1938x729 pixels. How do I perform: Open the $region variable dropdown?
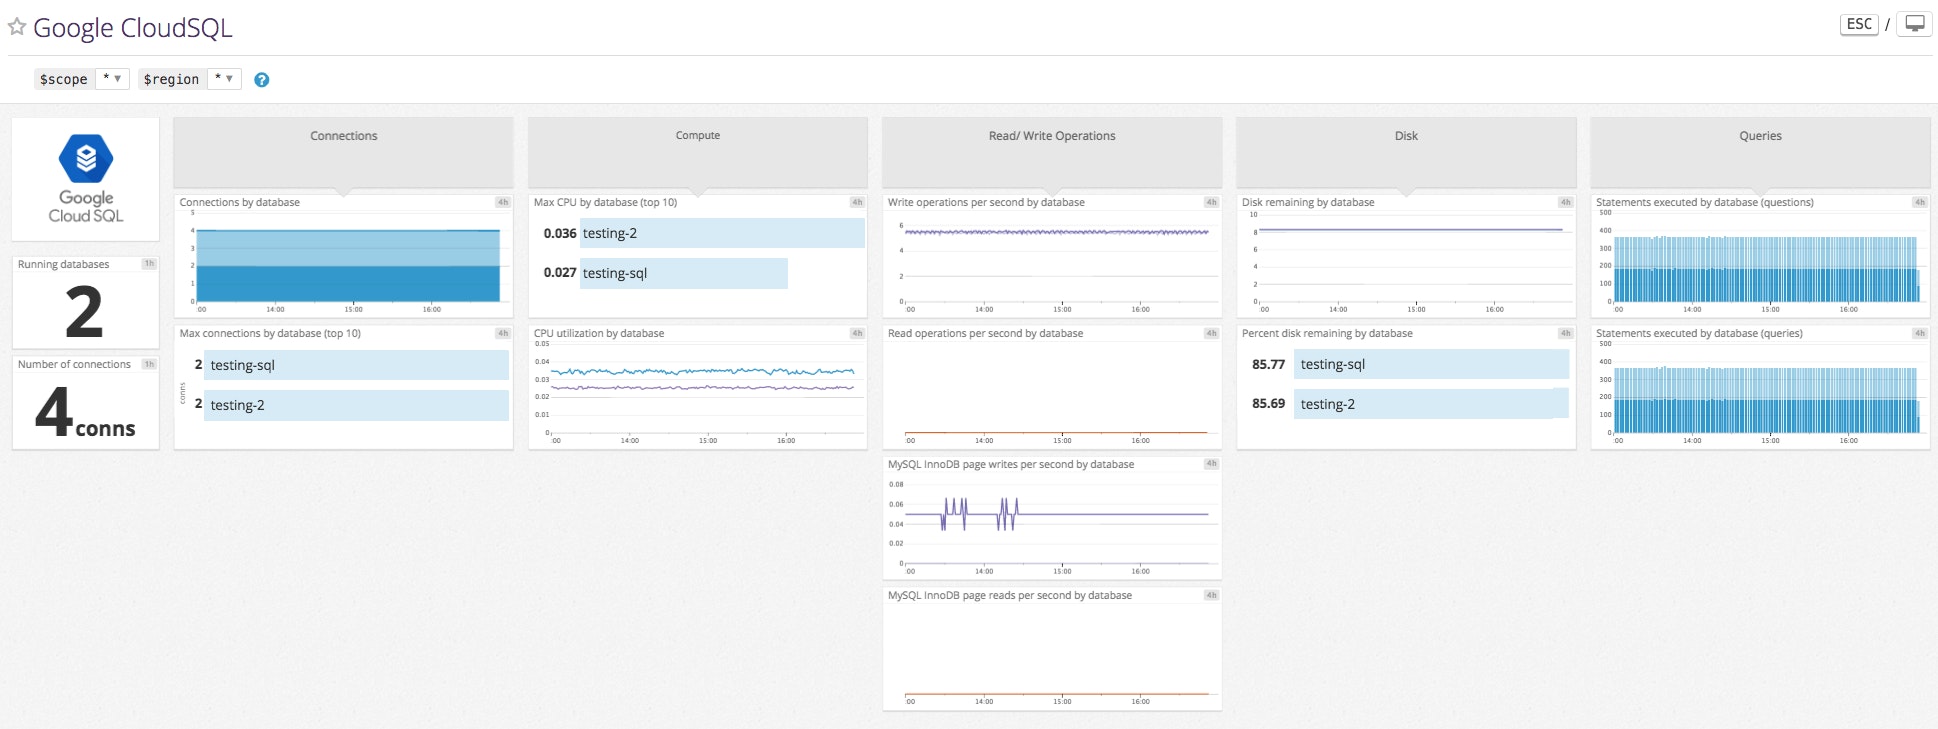coord(224,79)
